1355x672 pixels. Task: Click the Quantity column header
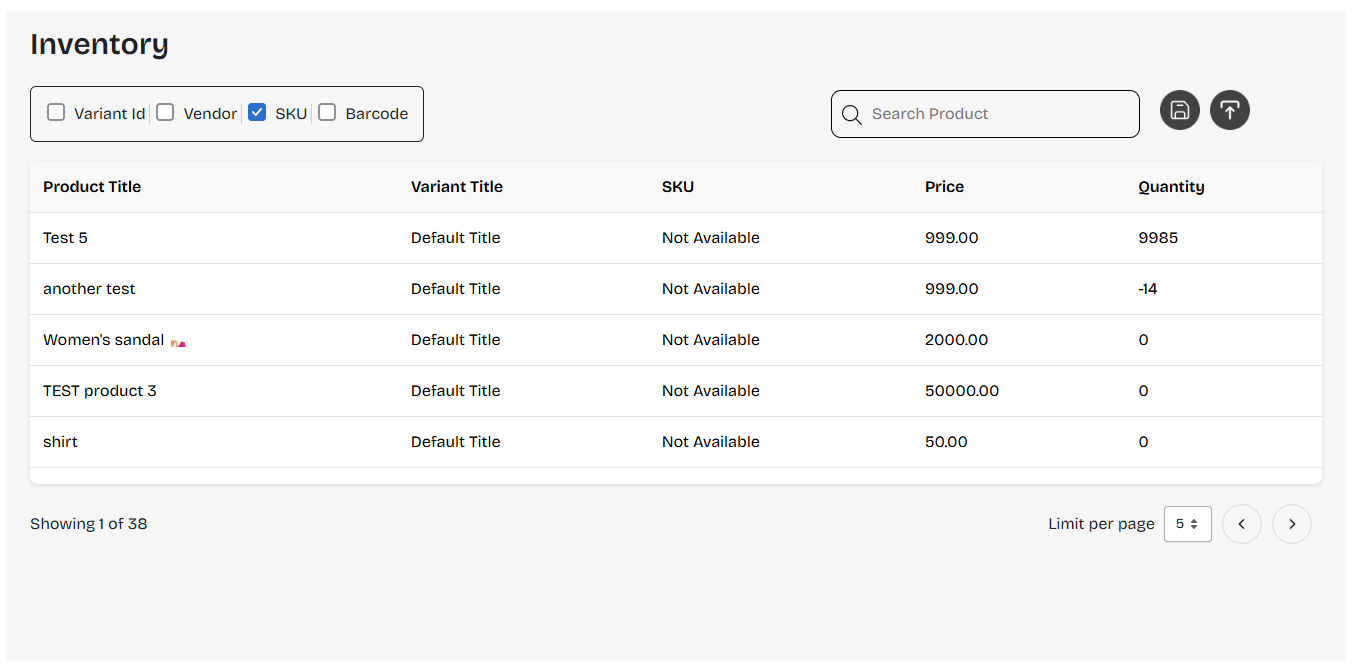[1171, 187]
